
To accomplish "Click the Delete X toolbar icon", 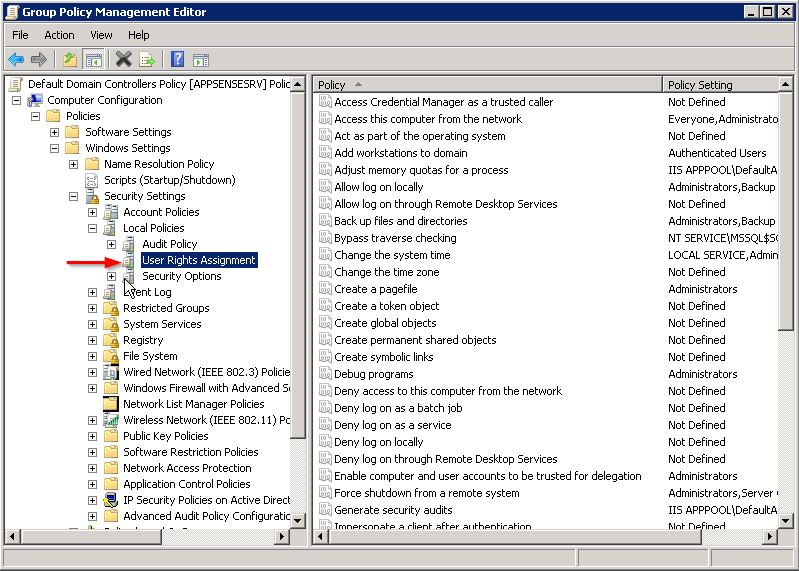I will click(x=123, y=60).
